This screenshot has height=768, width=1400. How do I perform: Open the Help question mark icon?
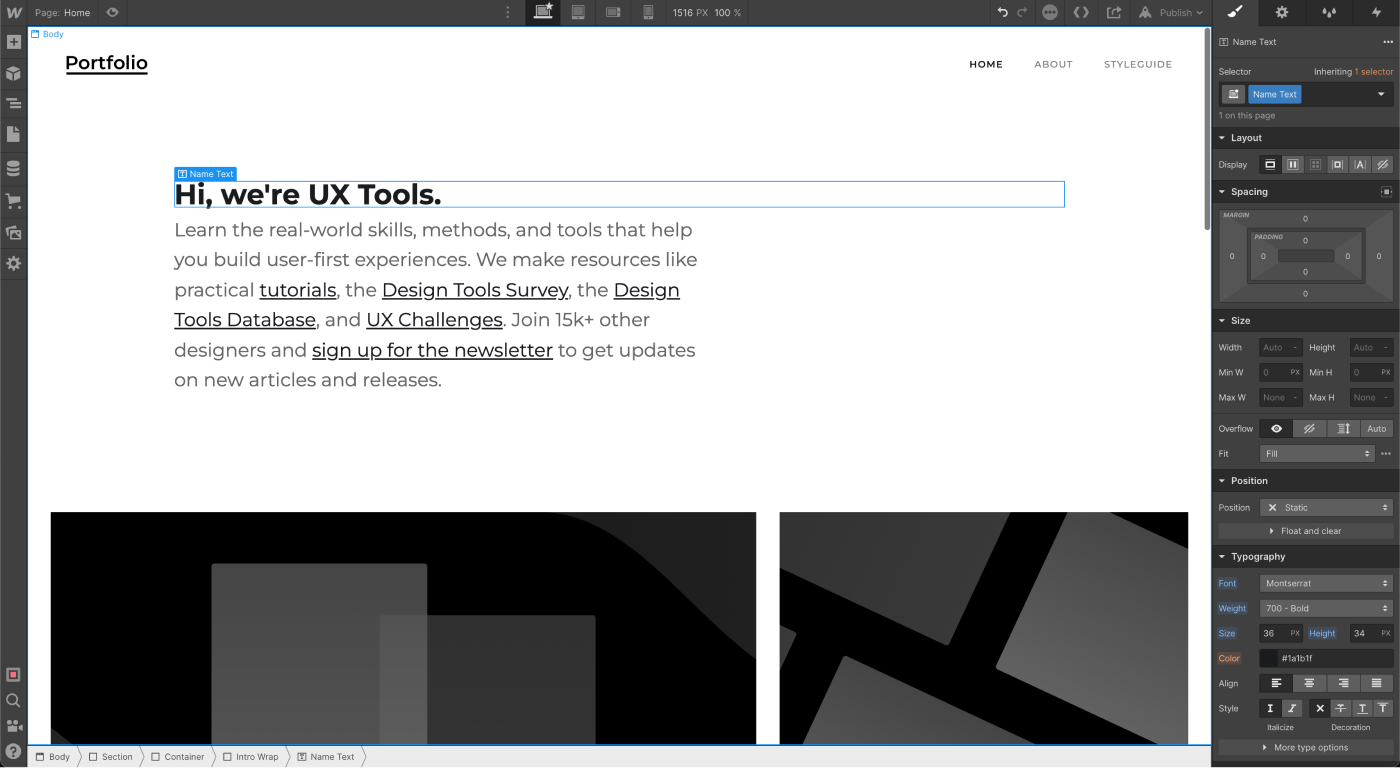point(13,752)
